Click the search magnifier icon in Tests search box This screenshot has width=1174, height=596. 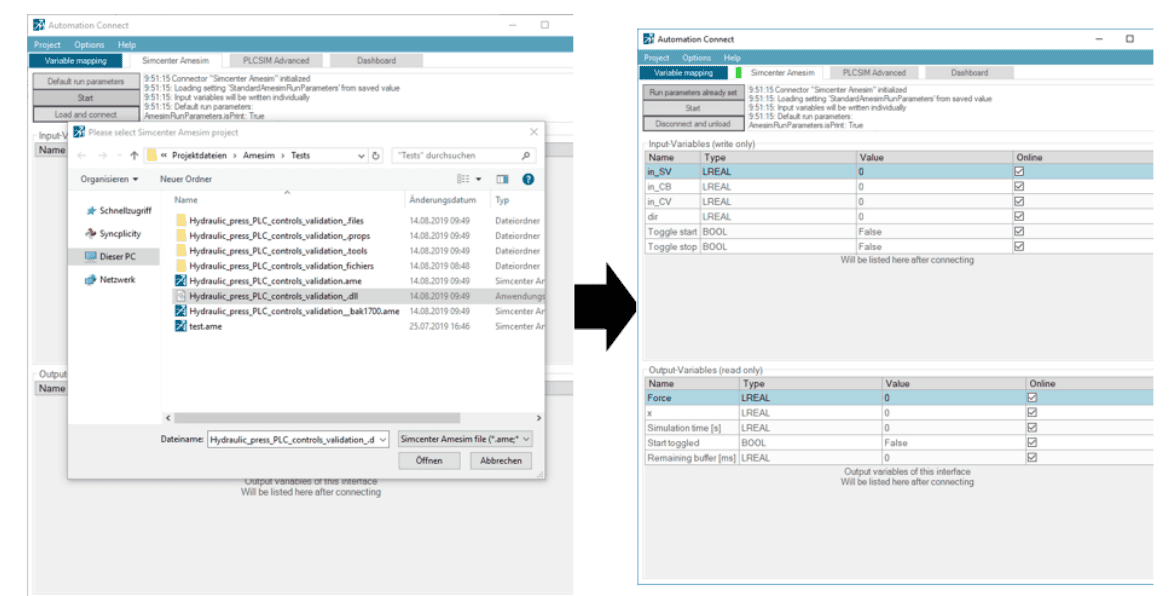pos(526,156)
